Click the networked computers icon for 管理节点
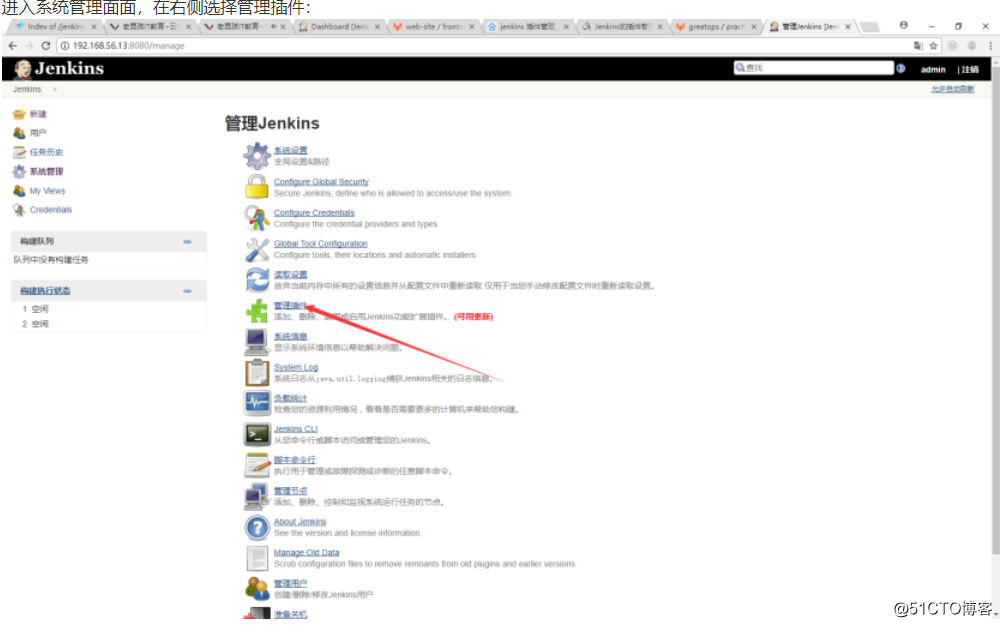The image size is (1002, 627). [x=257, y=497]
